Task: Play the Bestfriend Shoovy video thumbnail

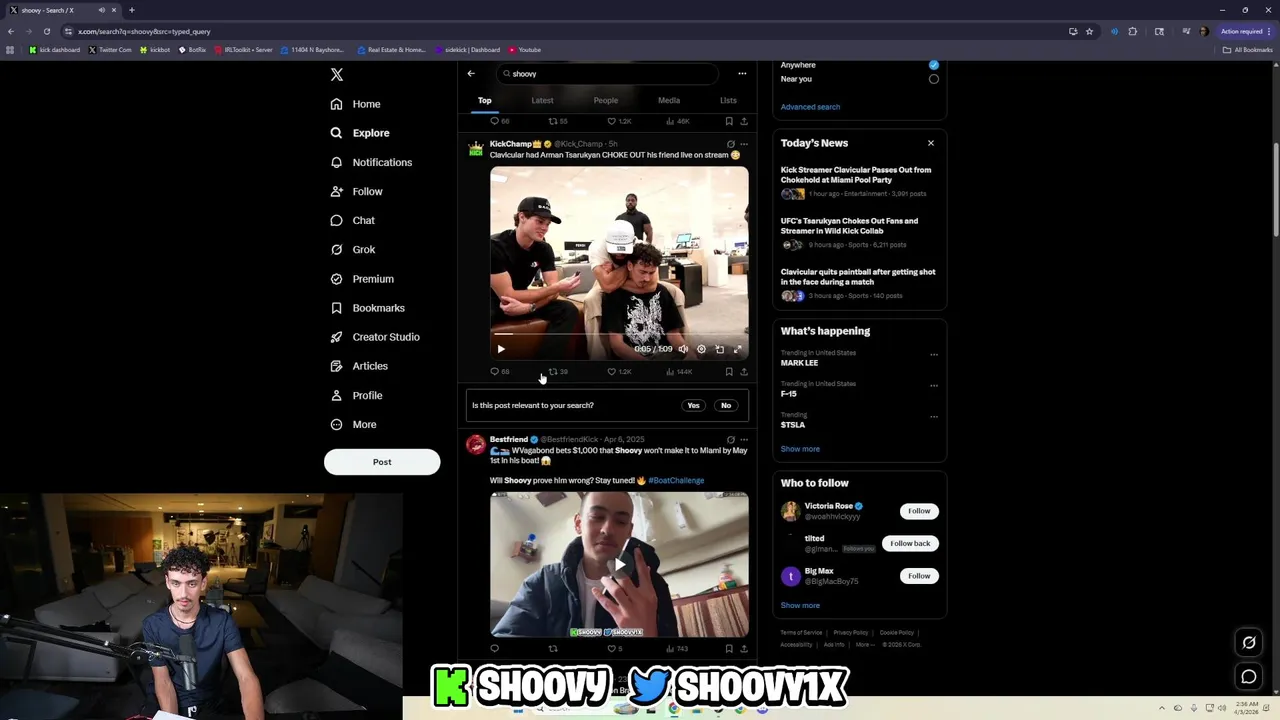Action: [x=619, y=565]
